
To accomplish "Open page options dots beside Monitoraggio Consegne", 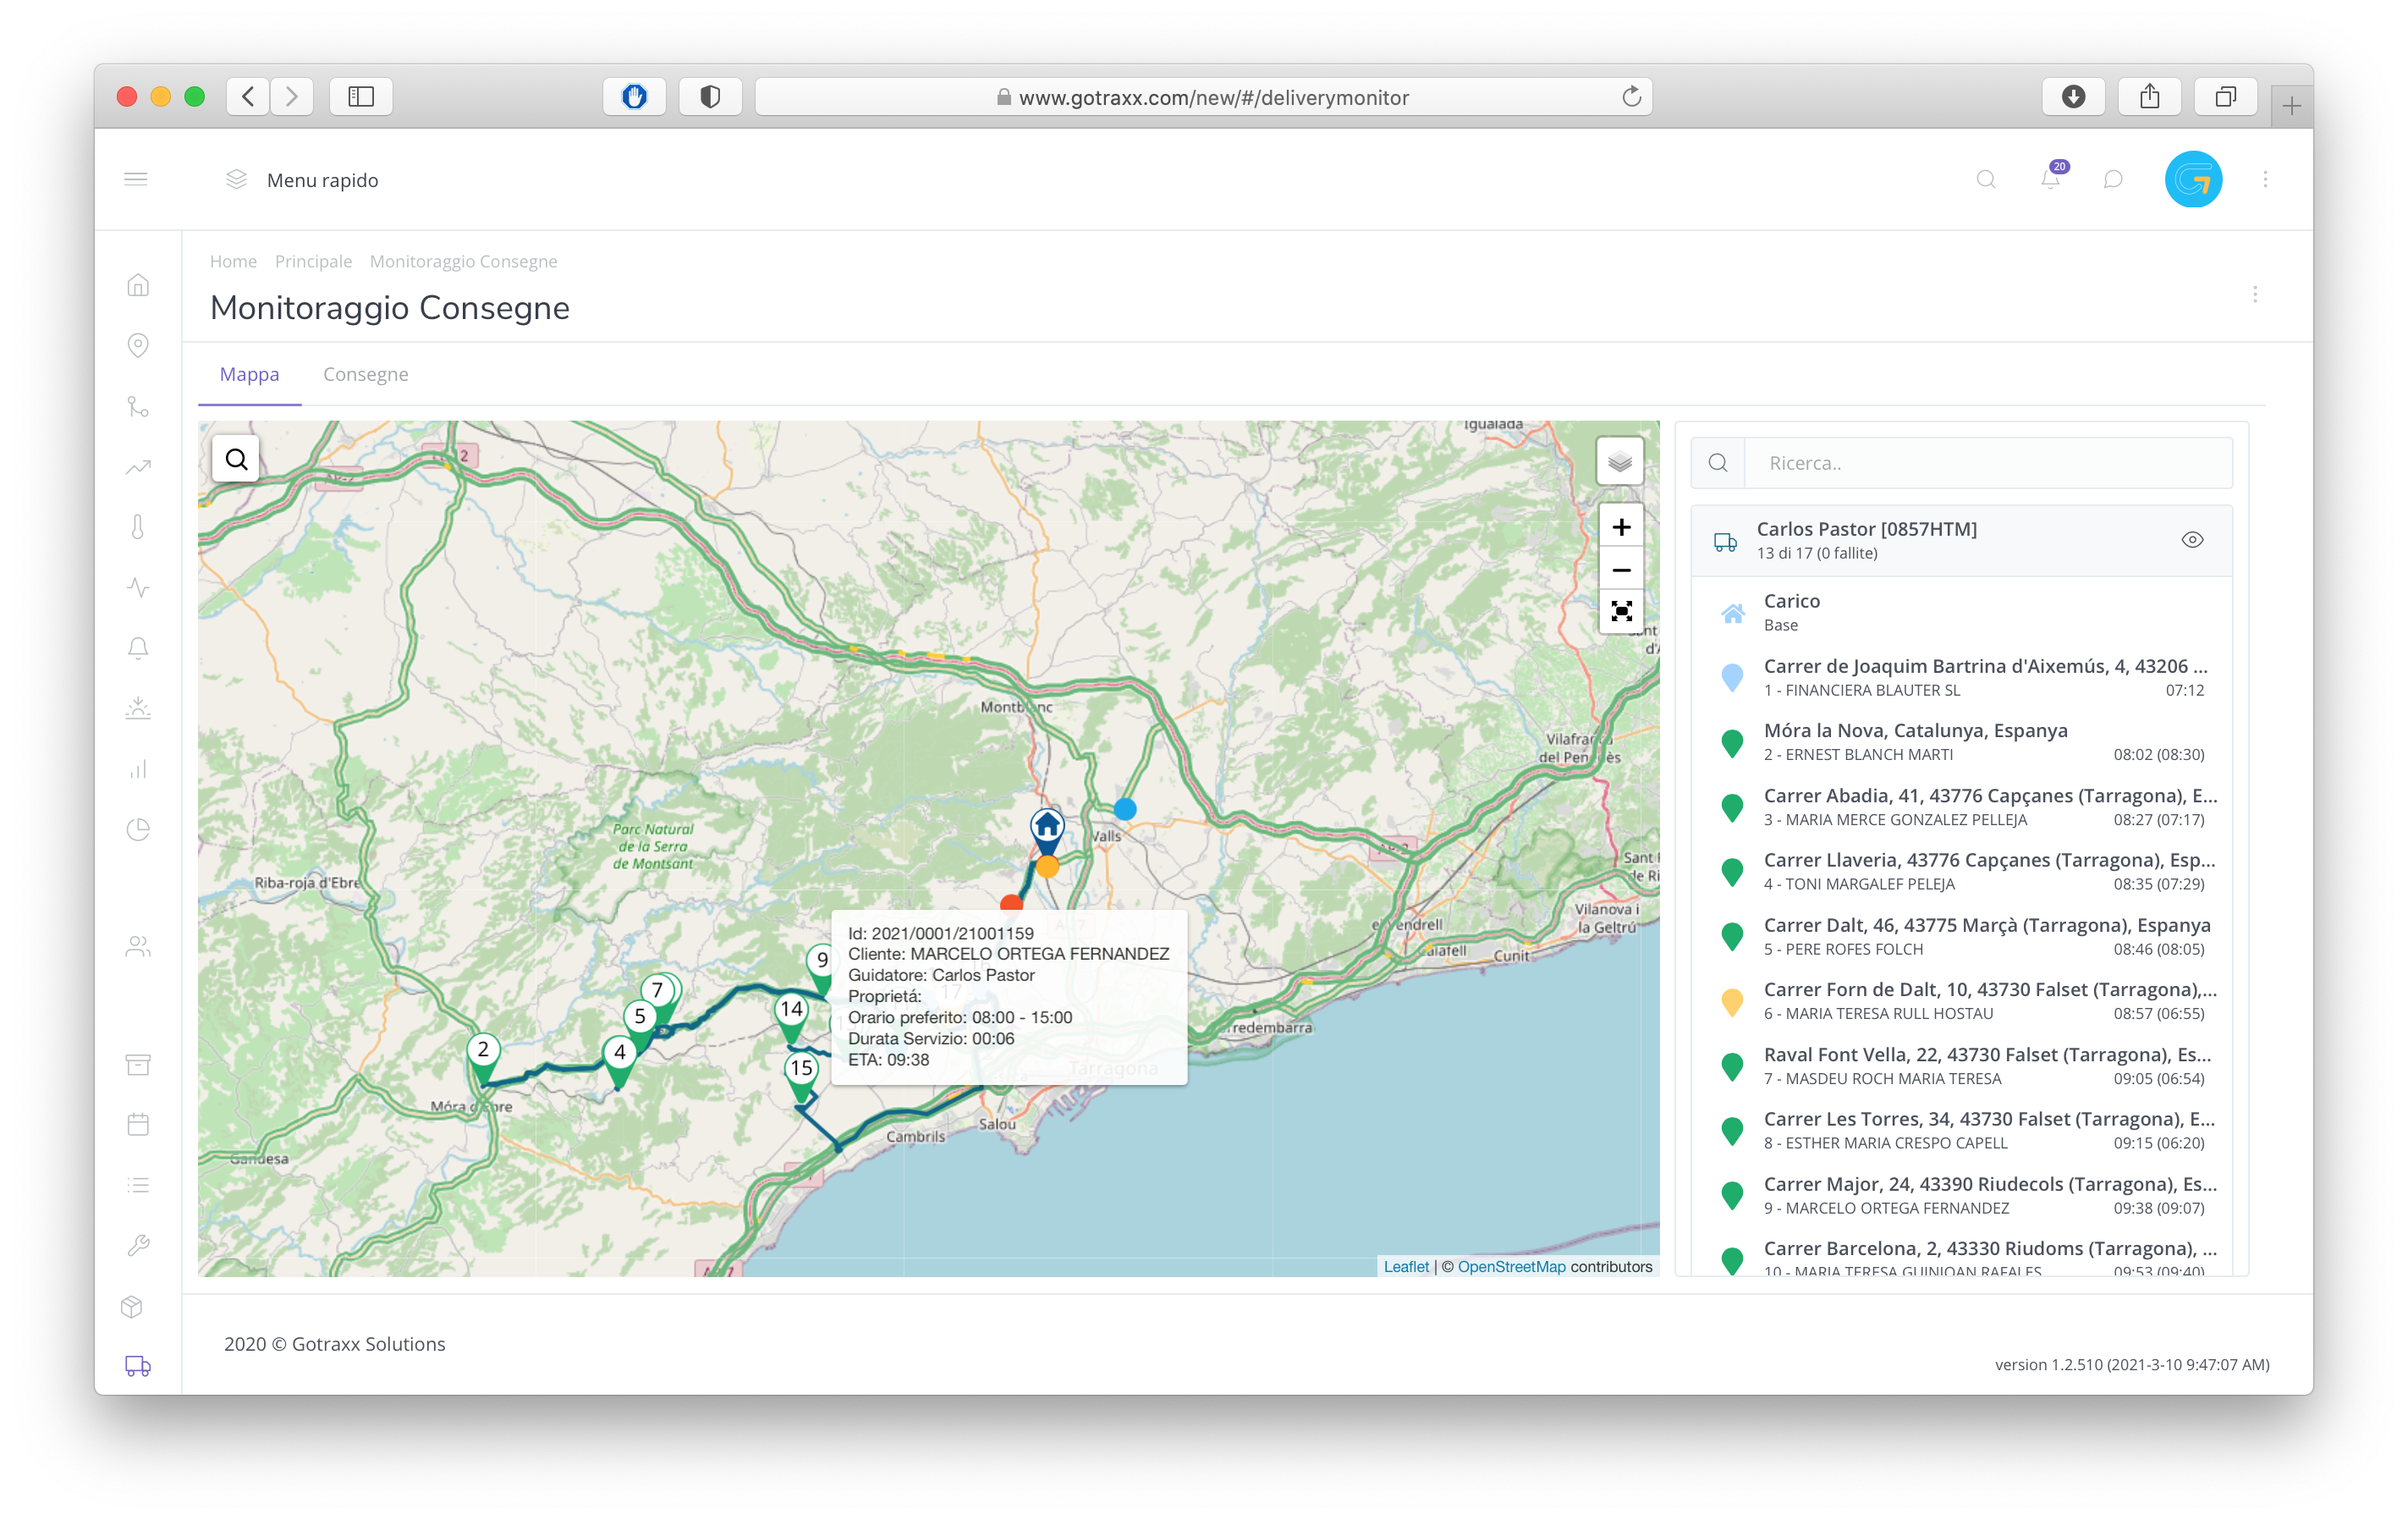I will 2254,294.
